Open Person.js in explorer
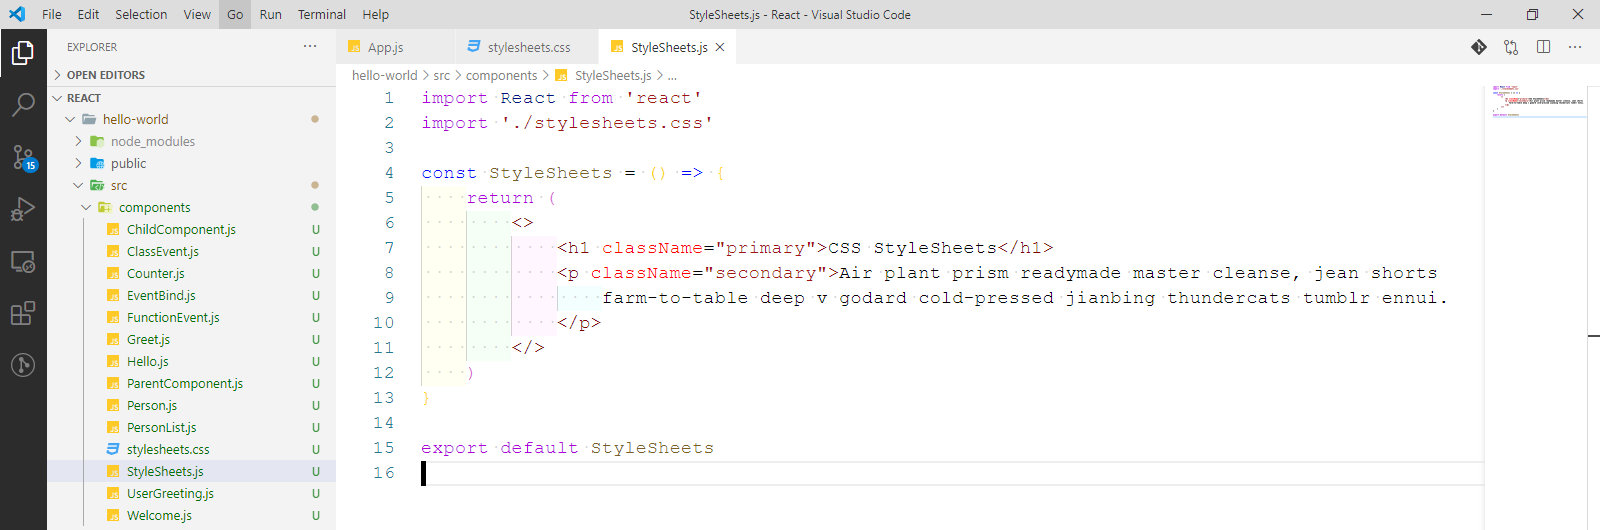Viewport: 1600px width, 530px height. pos(152,405)
